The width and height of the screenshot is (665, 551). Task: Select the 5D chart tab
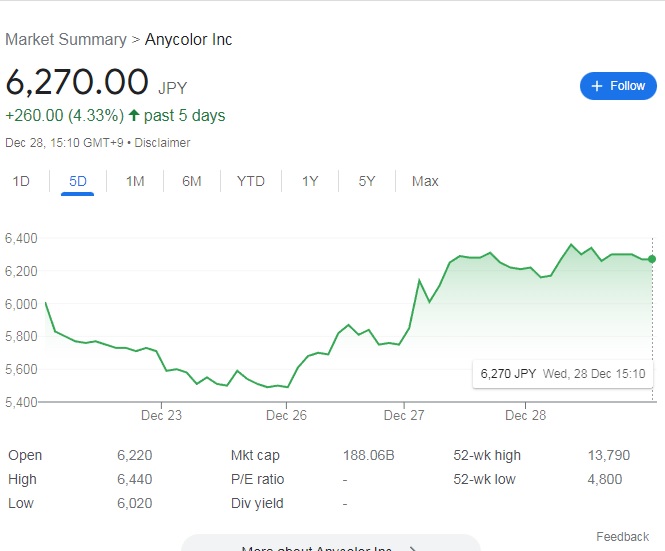[x=78, y=181]
